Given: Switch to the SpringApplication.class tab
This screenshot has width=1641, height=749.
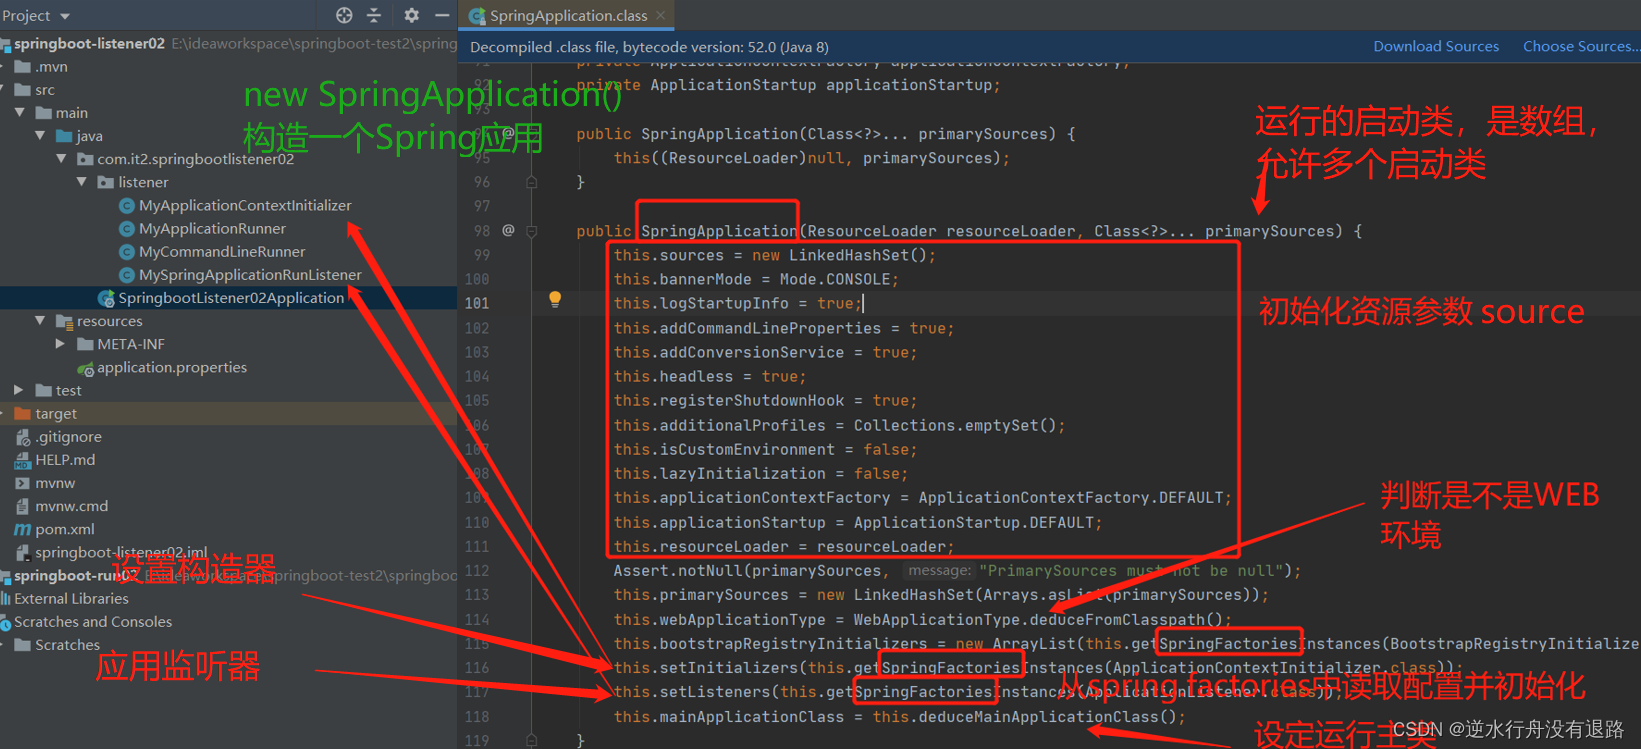Looking at the screenshot, I should [567, 16].
